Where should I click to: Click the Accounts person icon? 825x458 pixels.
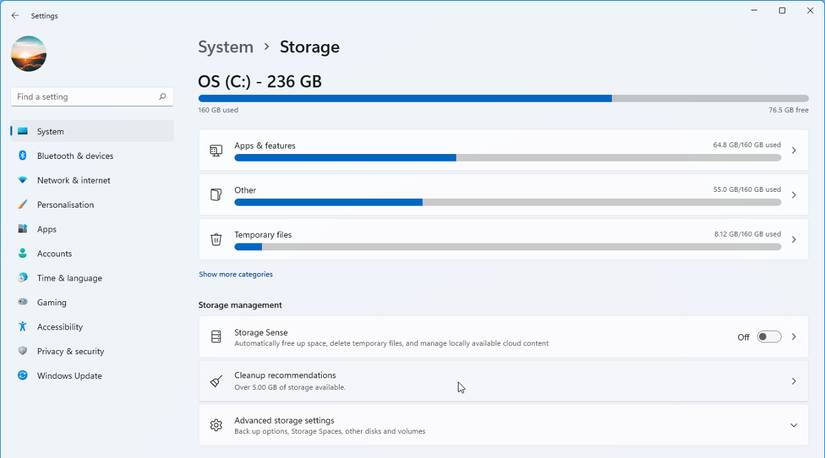click(23, 253)
